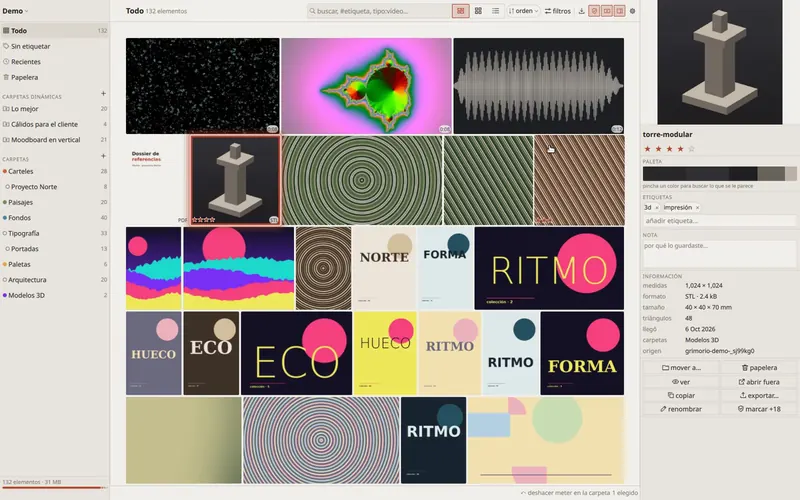Click the añadir etiqueta field
Viewport: 800px width, 500px height.
coord(719,221)
